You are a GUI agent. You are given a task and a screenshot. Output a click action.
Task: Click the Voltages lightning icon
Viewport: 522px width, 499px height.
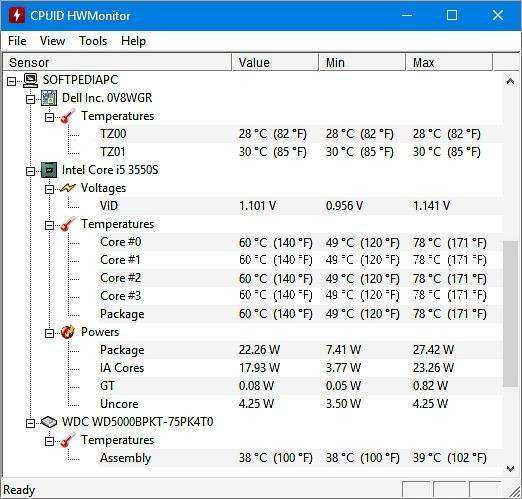pos(68,188)
